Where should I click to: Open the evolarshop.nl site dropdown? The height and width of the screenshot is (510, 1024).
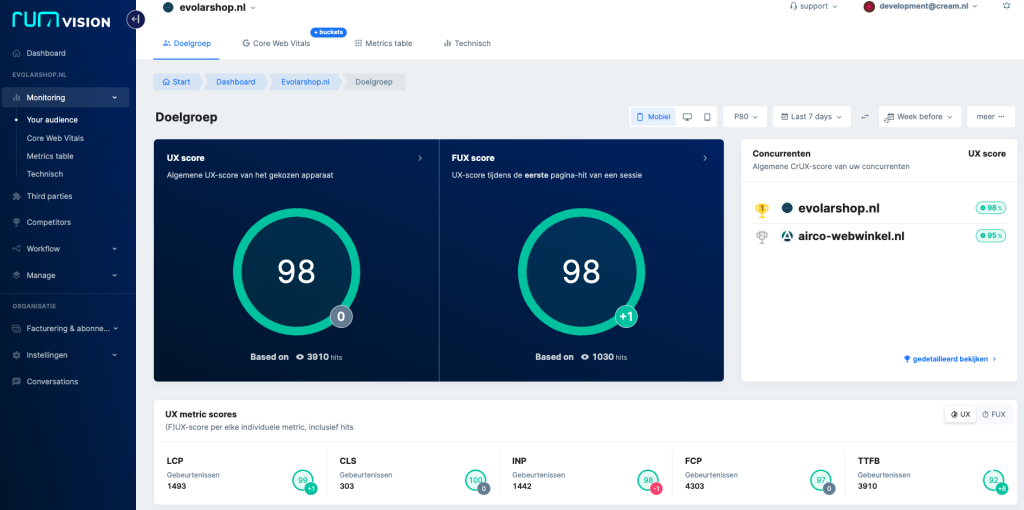(x=209, y=7)
